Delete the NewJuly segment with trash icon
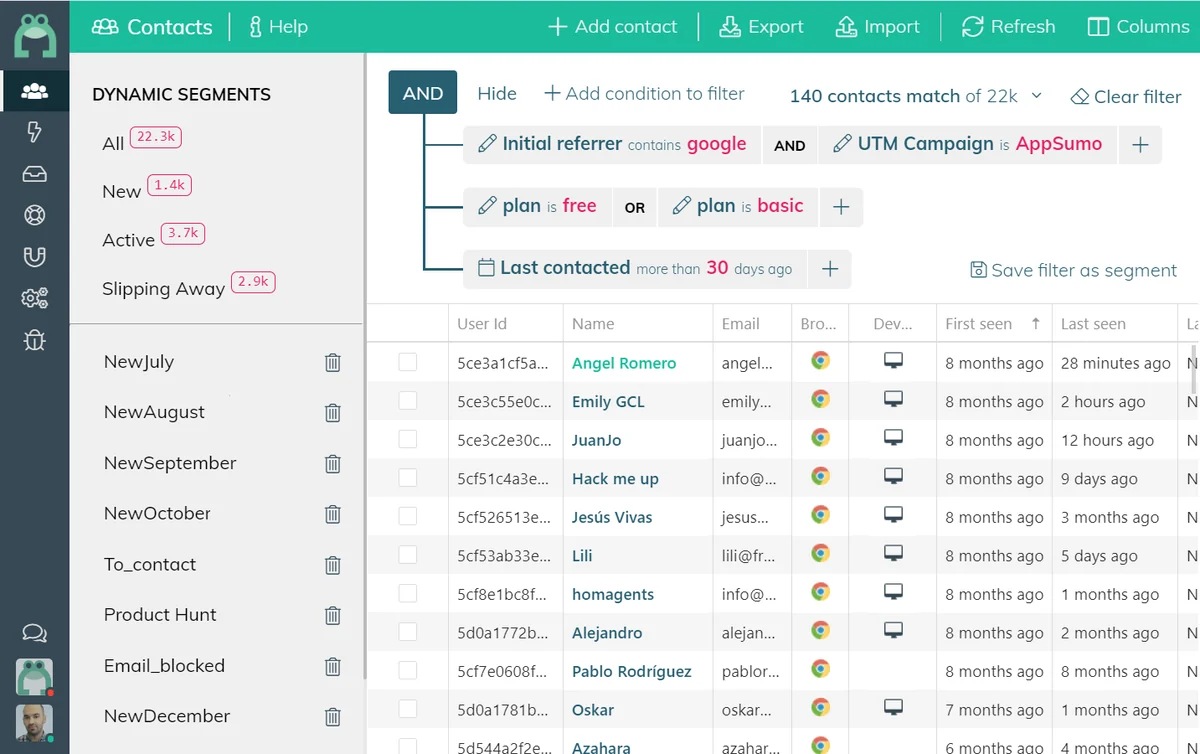Screen dimensions: 1200x754 click(x=333, y=363)
